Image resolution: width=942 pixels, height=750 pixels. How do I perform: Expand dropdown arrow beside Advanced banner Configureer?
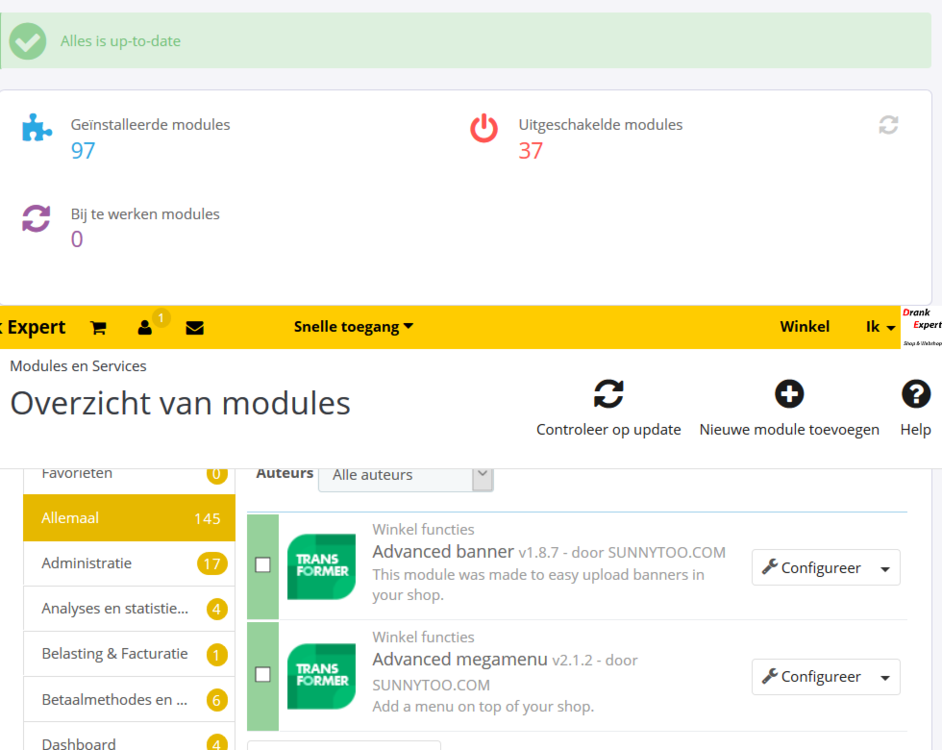click(885, 568)
